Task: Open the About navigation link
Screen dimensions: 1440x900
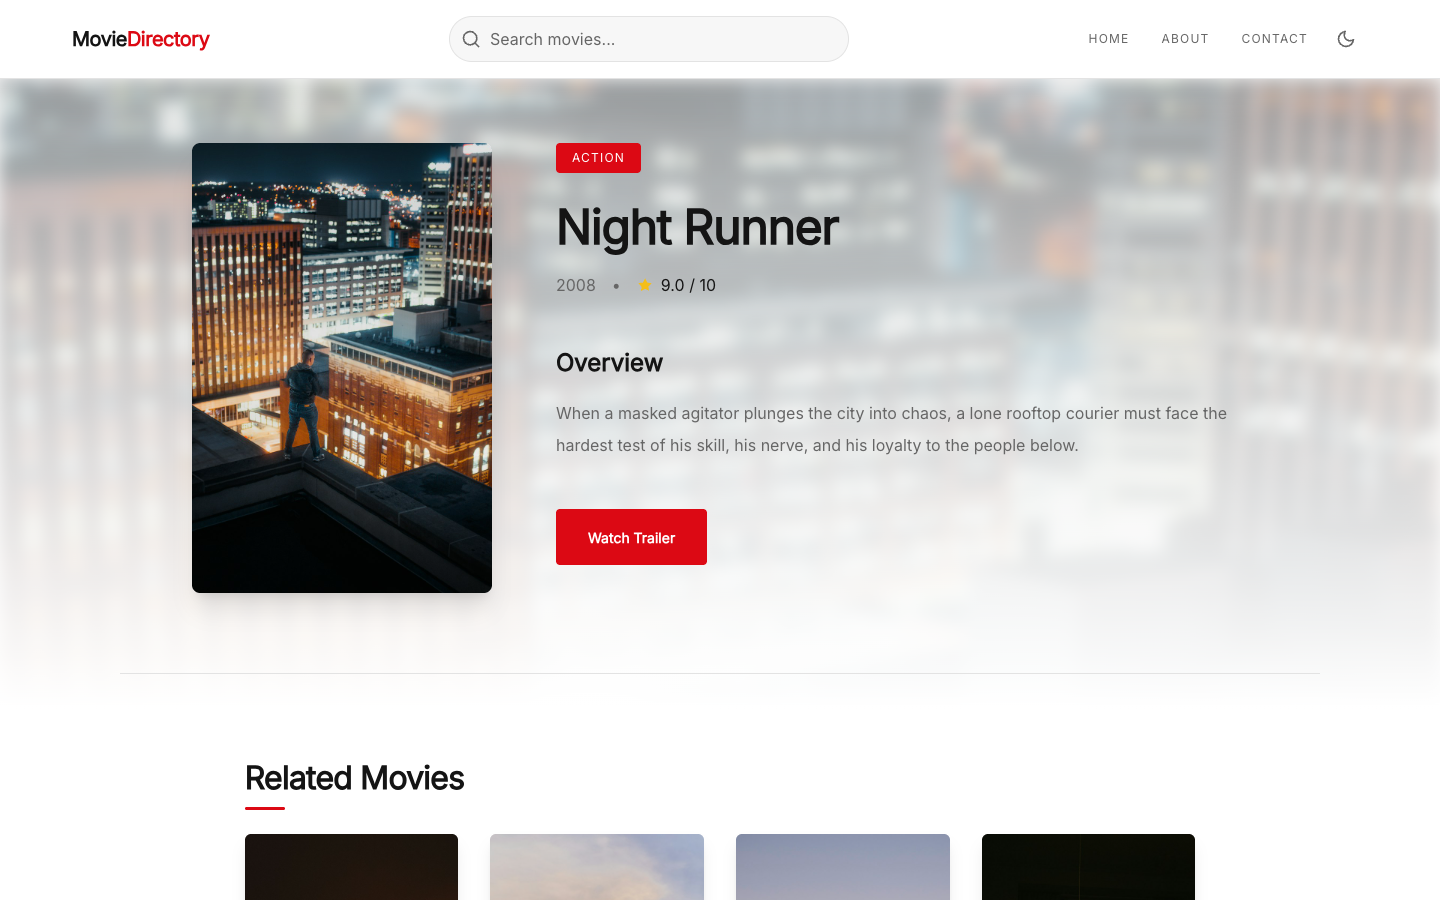Action: [x=1185, y=39]
